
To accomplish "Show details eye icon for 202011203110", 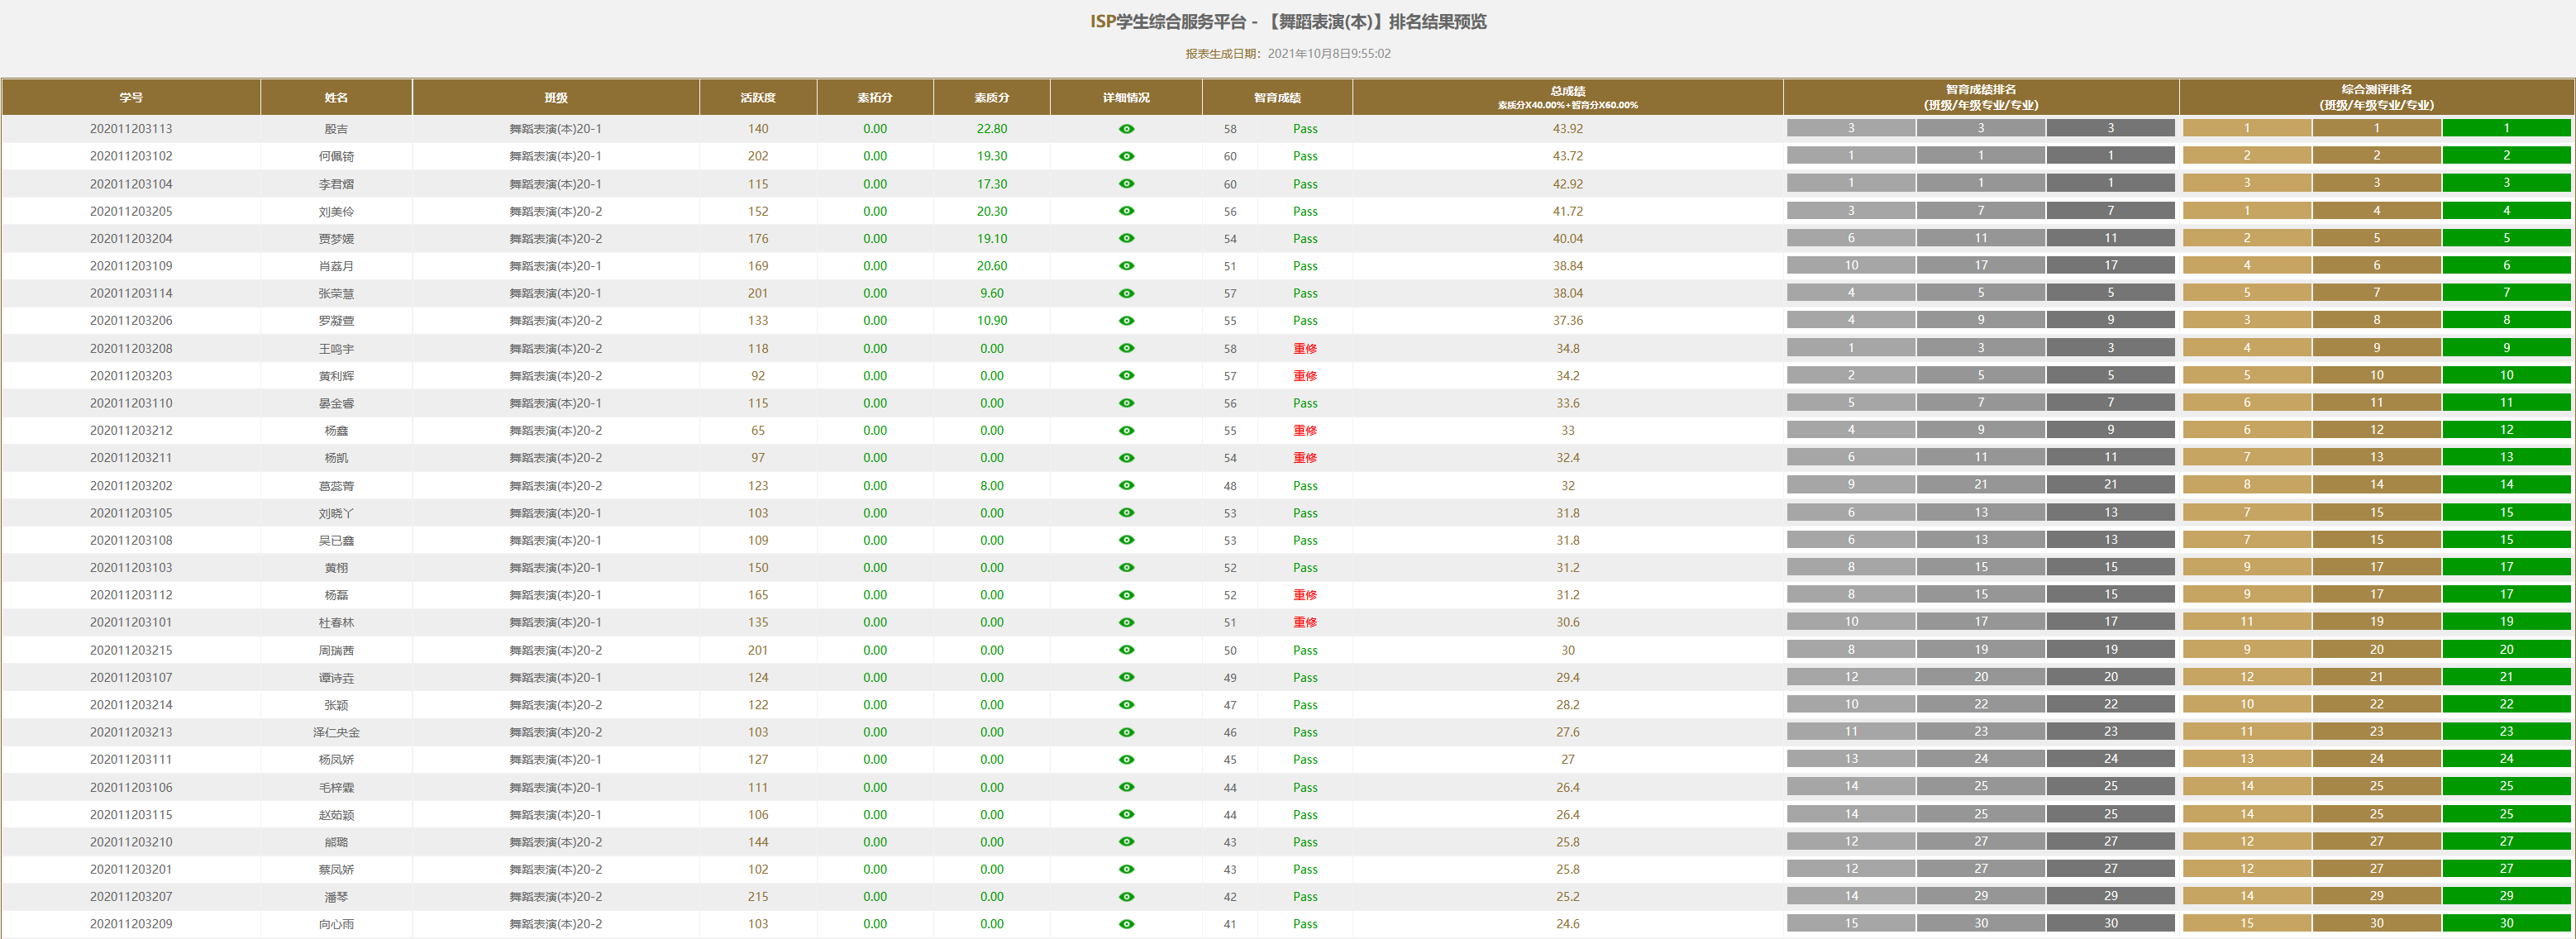I will click(x=1126, y=403).
